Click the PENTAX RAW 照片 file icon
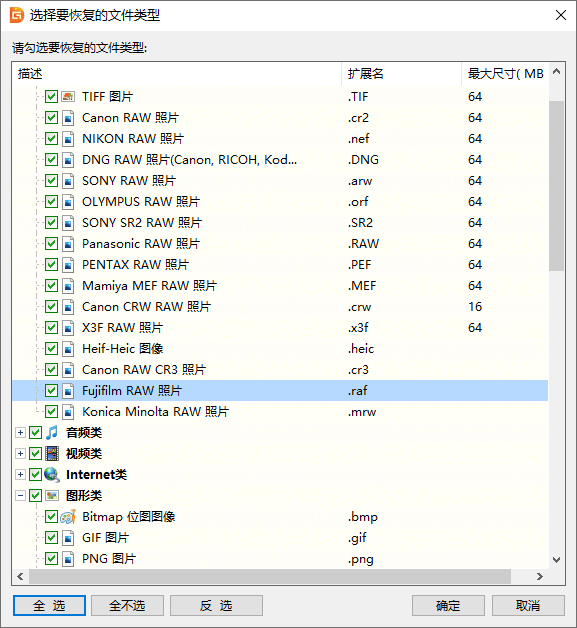This screenshot has width=577, height=628. point(68,265)
